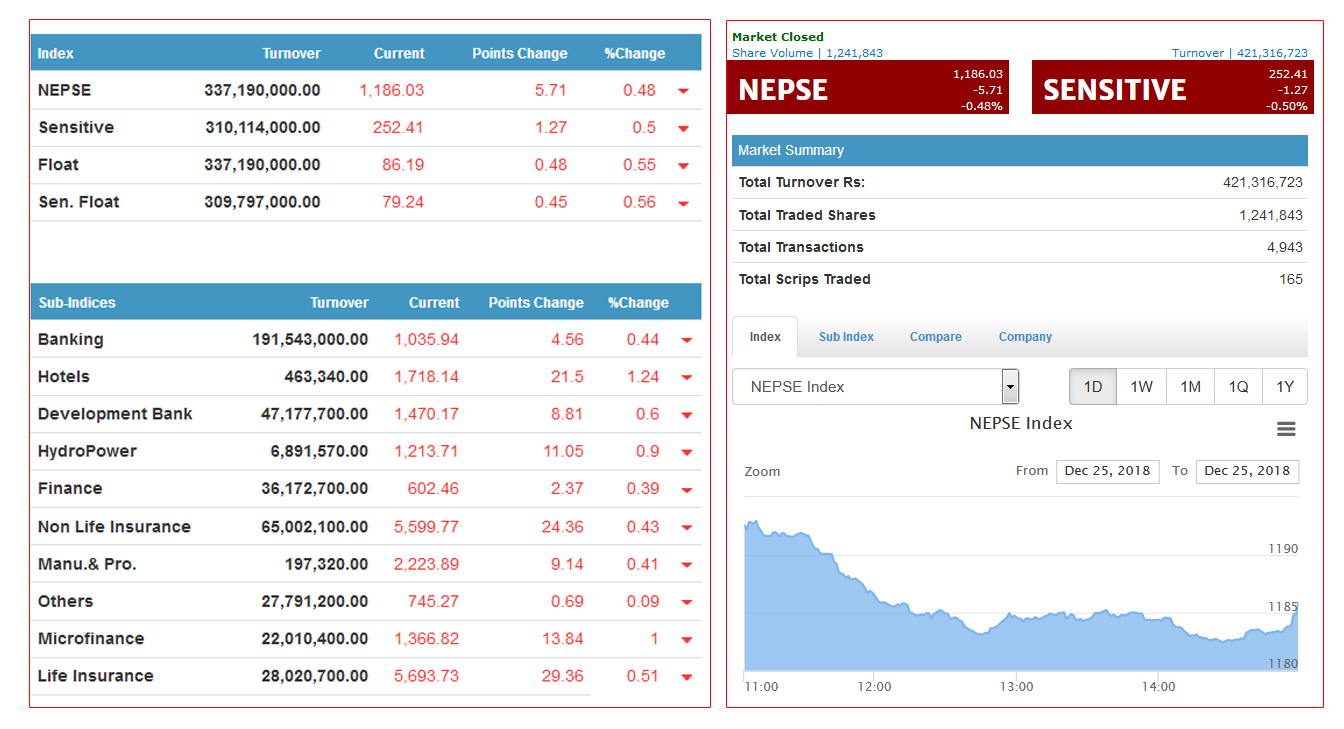1344x729 pixels.
Task: Click the red down arrow in HydroPower row
Action: point(687,452)
